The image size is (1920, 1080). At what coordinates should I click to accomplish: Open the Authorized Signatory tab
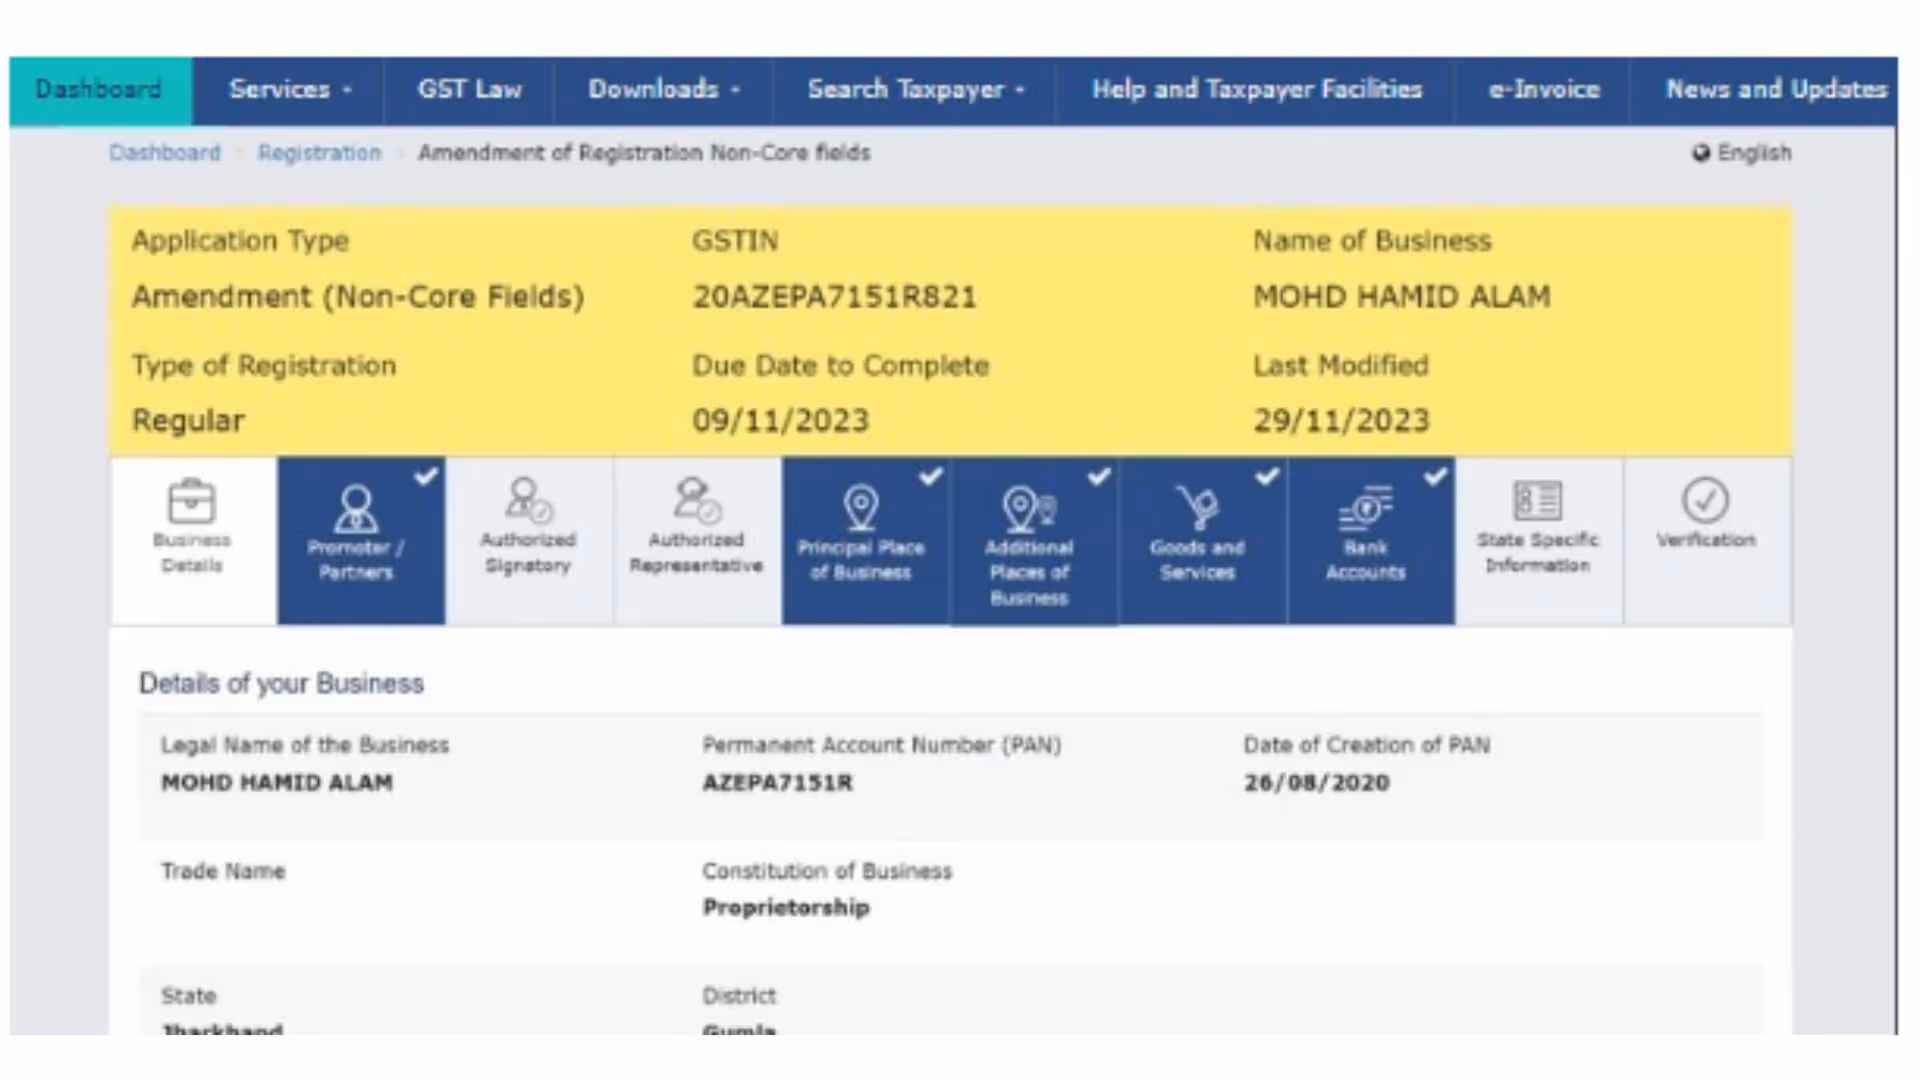pyautogui.click(x=529, y=541)
